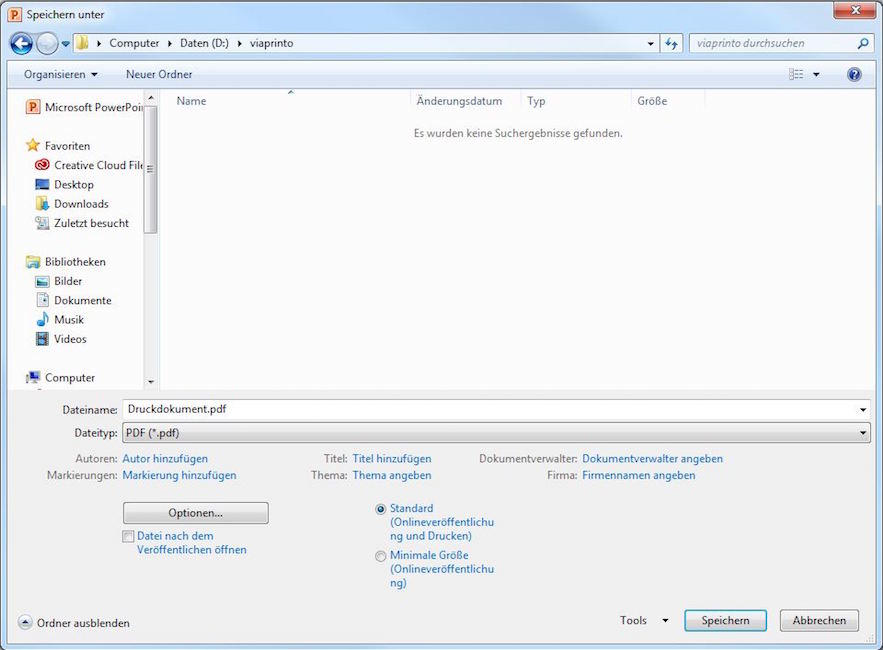This screenshot has width=883, height=650.
Task: Close the Speichern unter dialog
Action: point(855,11)
